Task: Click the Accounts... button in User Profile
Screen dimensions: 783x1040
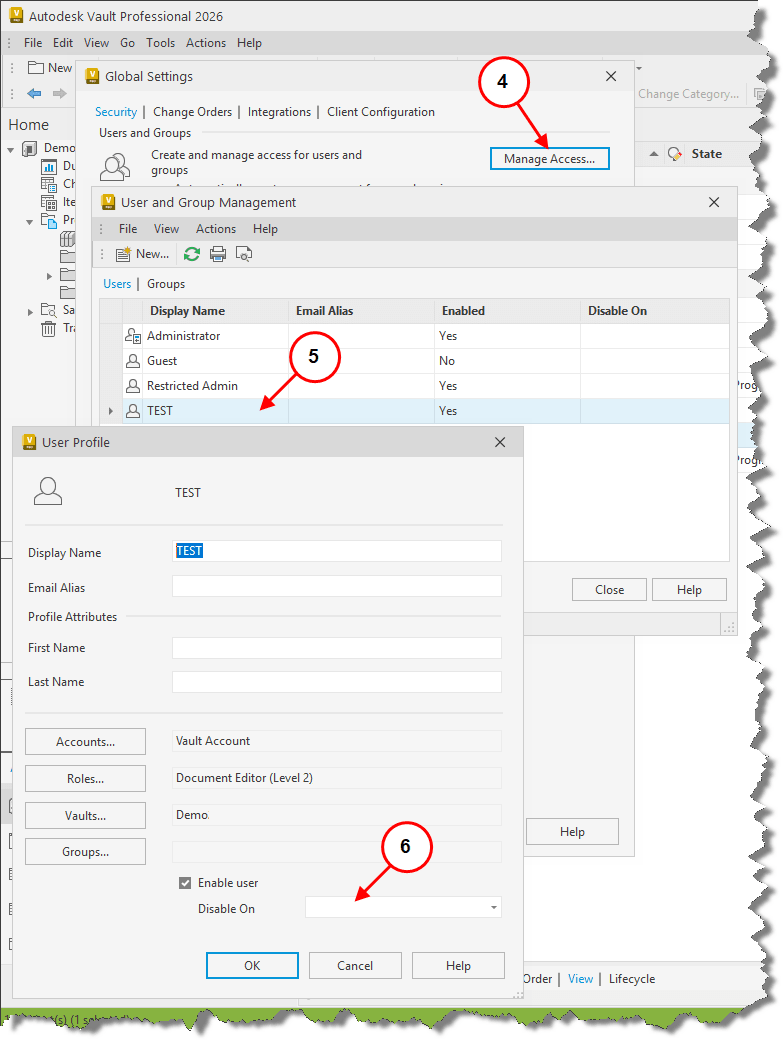Action: click(x=86, y=742)
